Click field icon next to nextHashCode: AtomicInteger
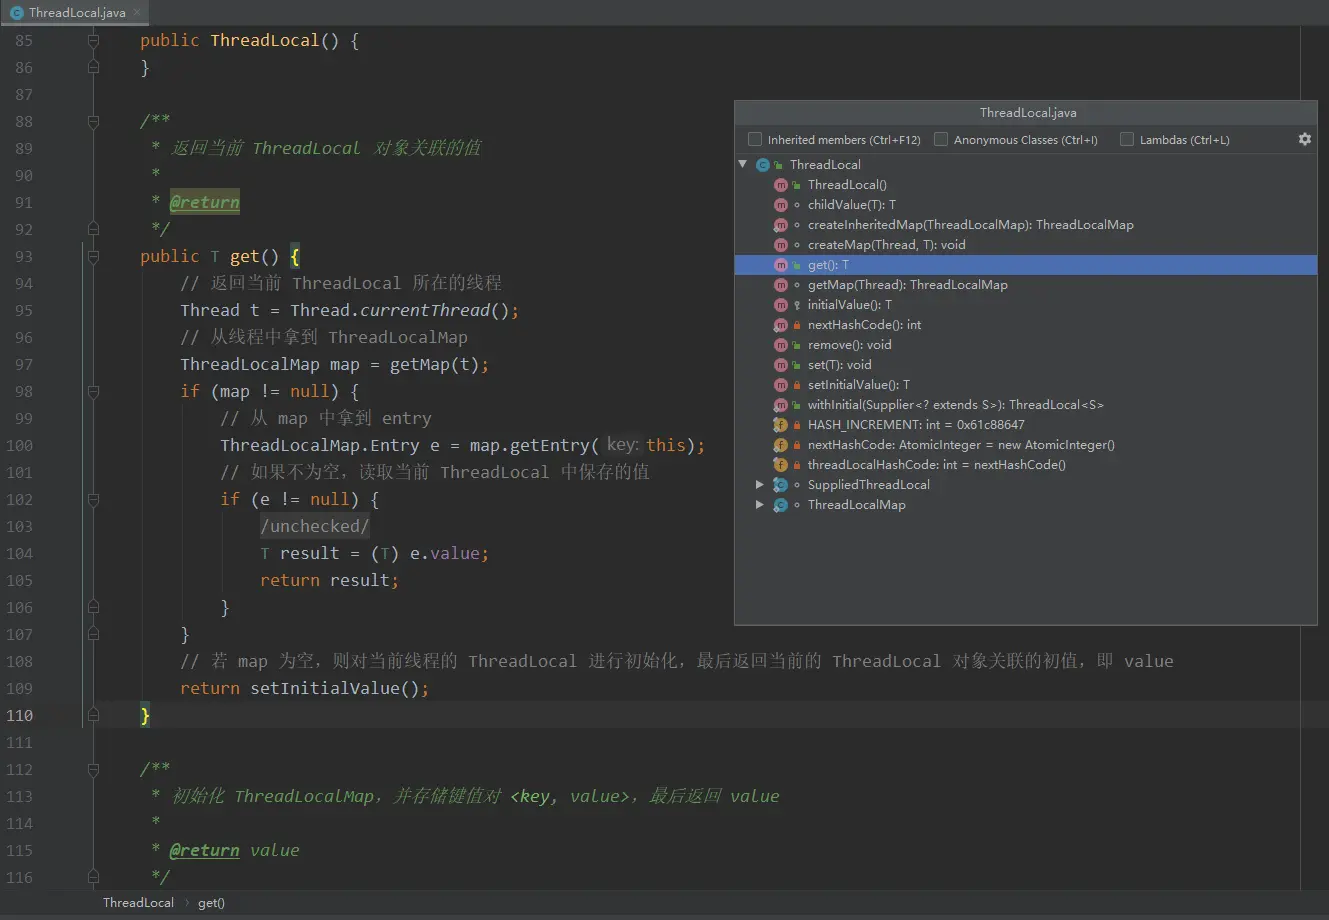 click(781, 445)
